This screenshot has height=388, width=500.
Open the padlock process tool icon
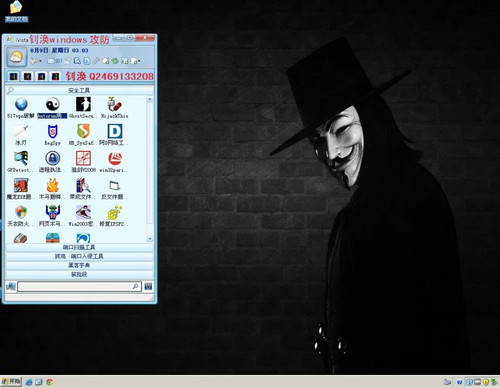click(52, 158)
